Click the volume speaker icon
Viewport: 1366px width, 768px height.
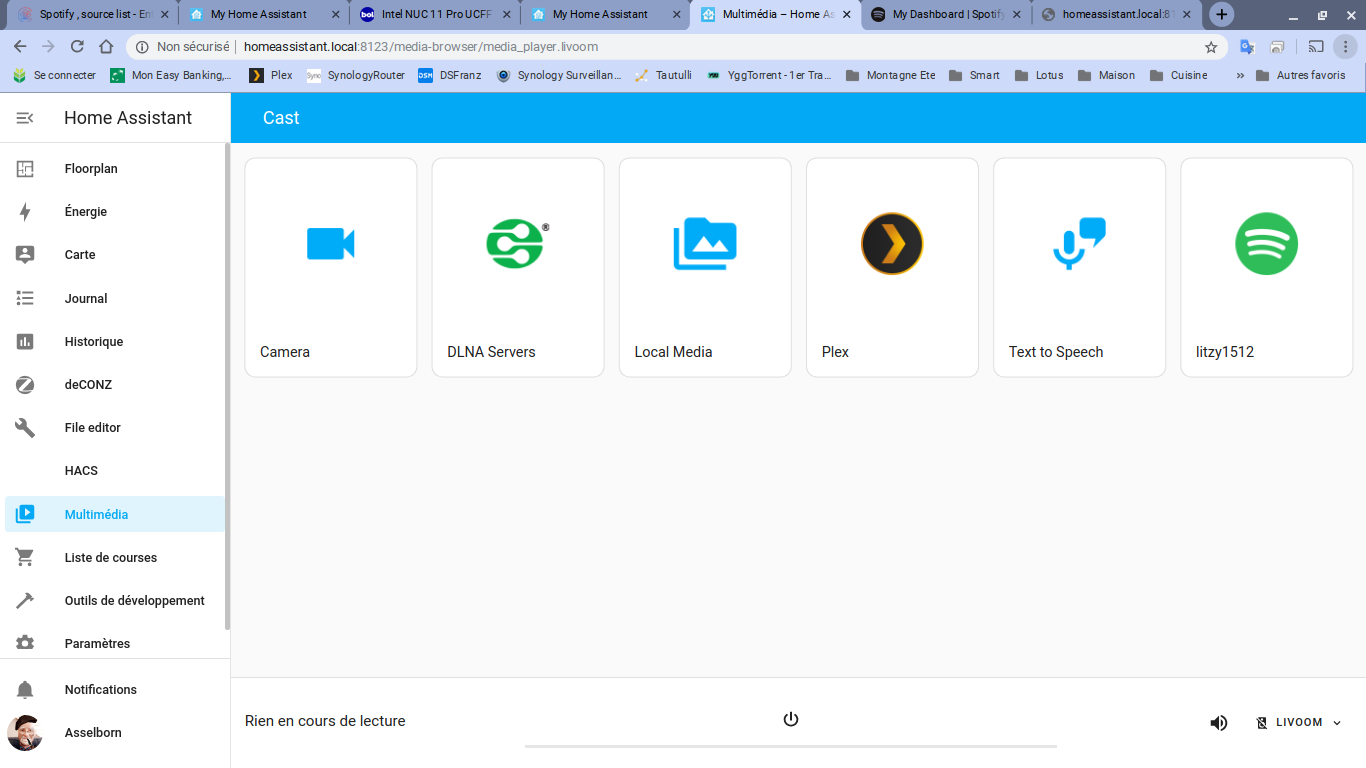1219,723
